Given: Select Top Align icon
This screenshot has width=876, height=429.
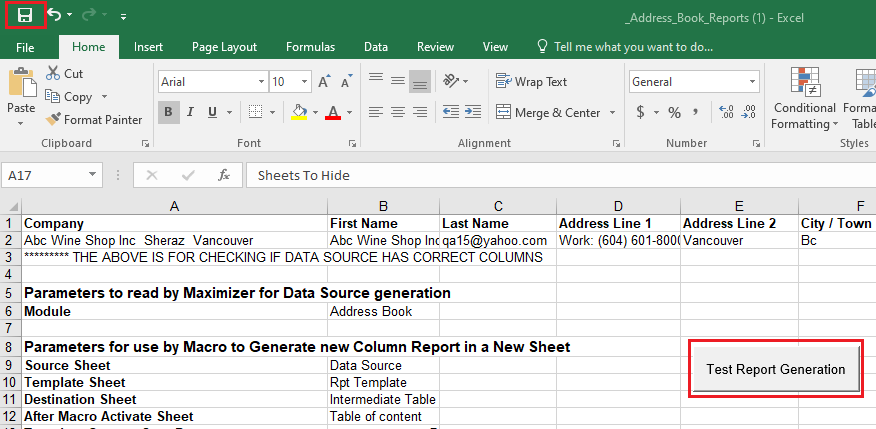Looking at the screenshot, I should pyautogui.click(x=376, y=78).
